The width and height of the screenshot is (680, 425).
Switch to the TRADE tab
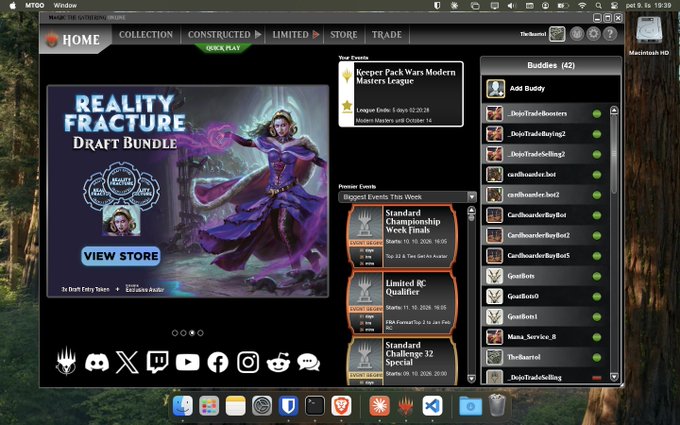[x=386, y=34]
